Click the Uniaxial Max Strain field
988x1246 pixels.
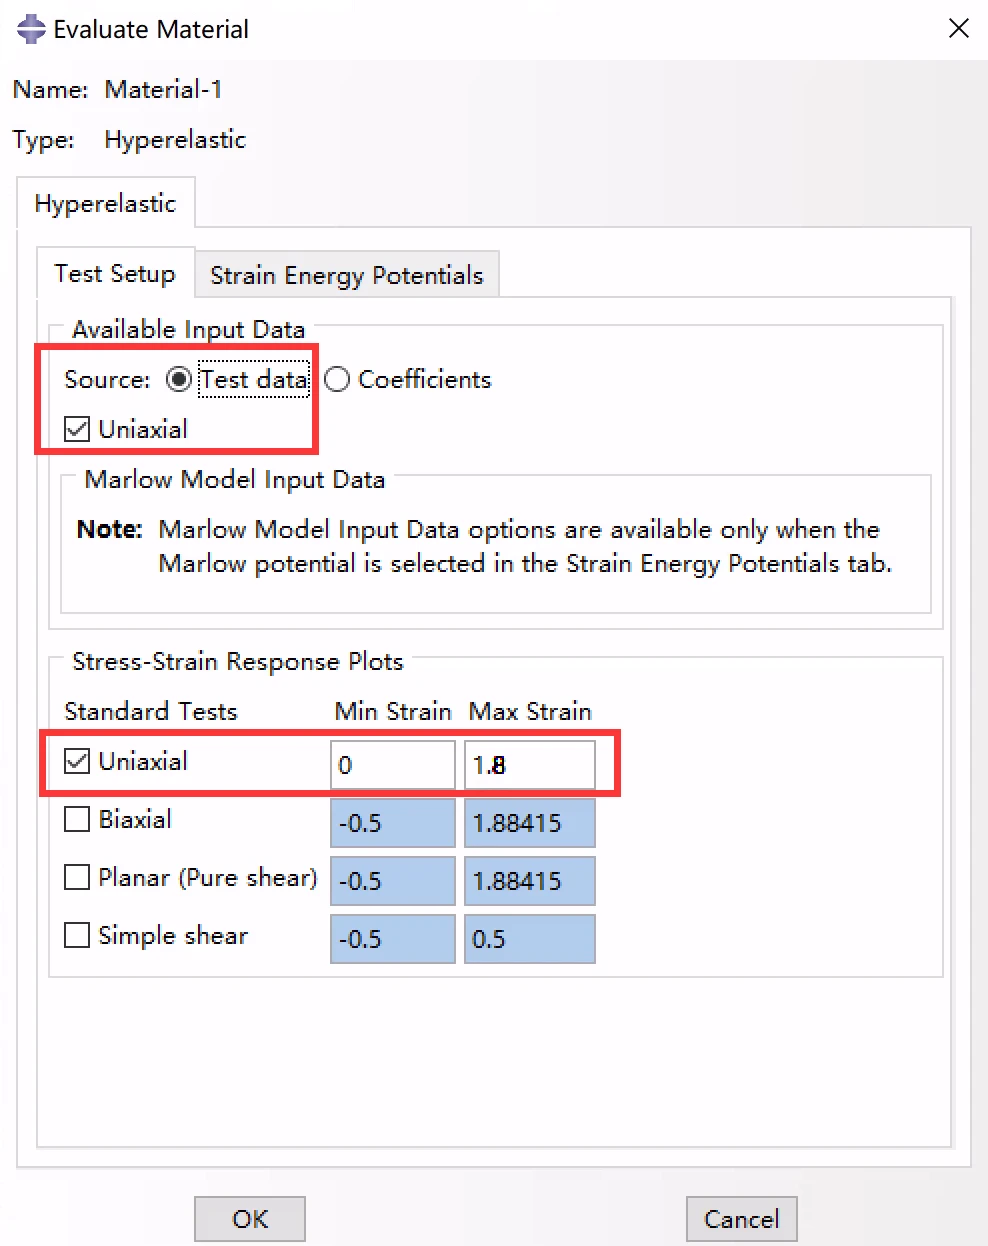tap(530, 765)
